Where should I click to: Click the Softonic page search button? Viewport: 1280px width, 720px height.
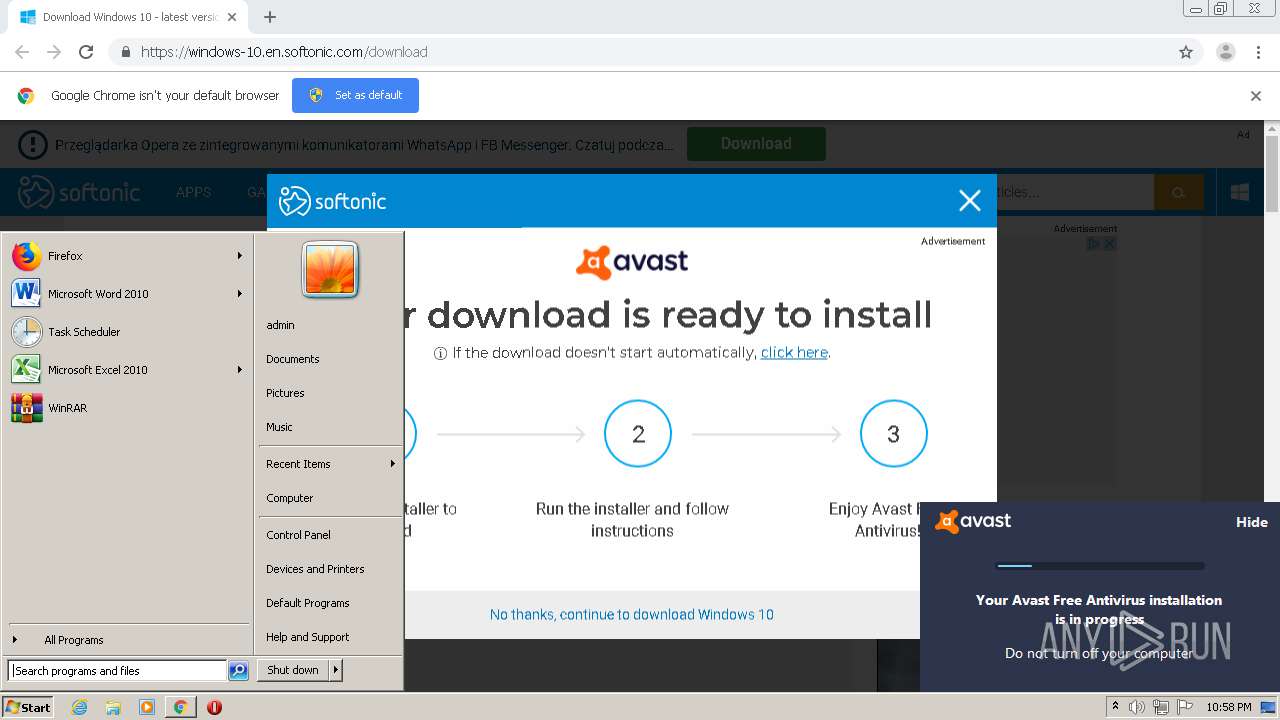[1179, 192]
